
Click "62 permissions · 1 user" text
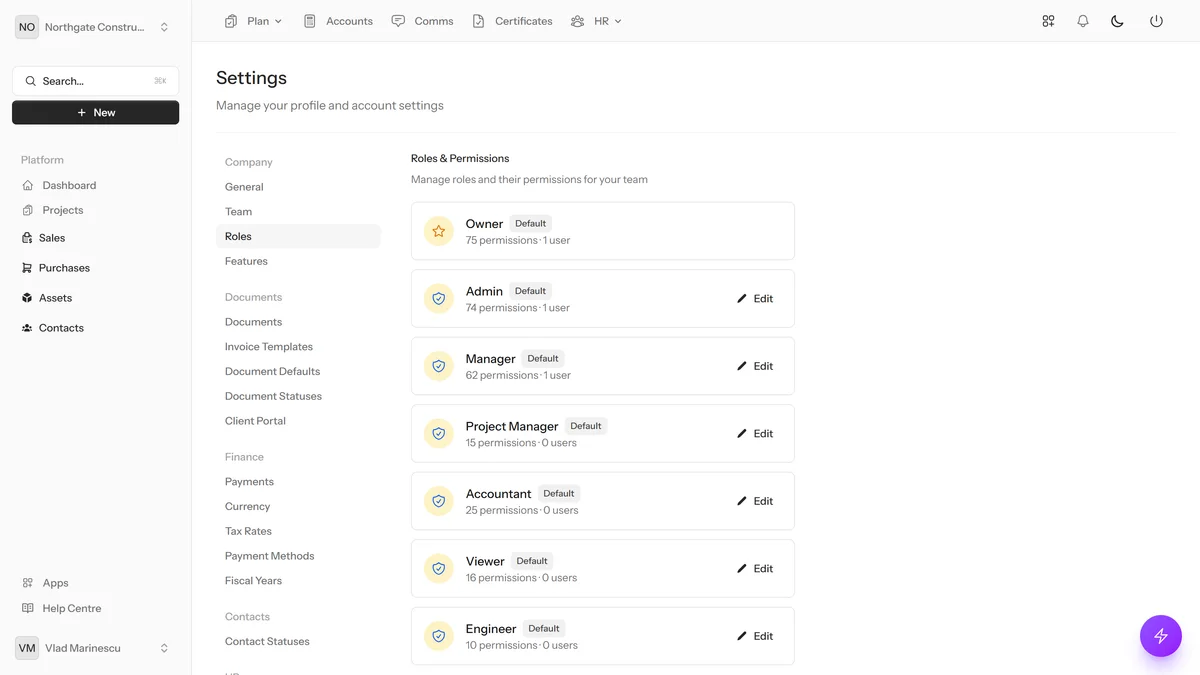518,375
